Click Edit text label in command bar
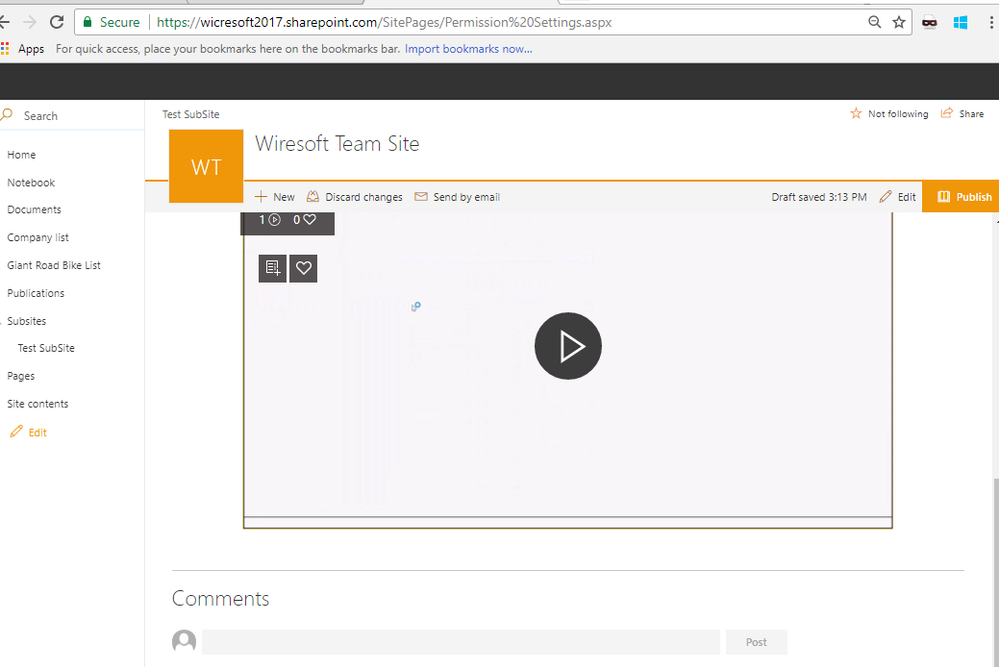This screenshot has height=667, width=999. coord(907,197)
